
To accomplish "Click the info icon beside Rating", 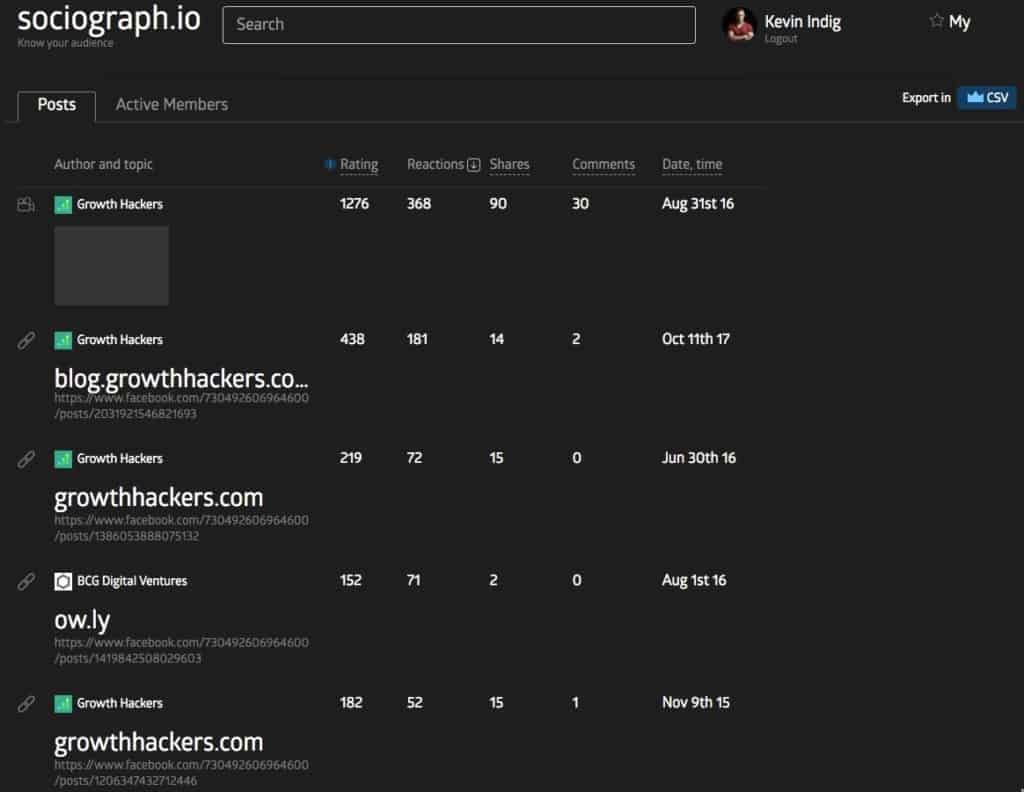I will tap(330, 164).
